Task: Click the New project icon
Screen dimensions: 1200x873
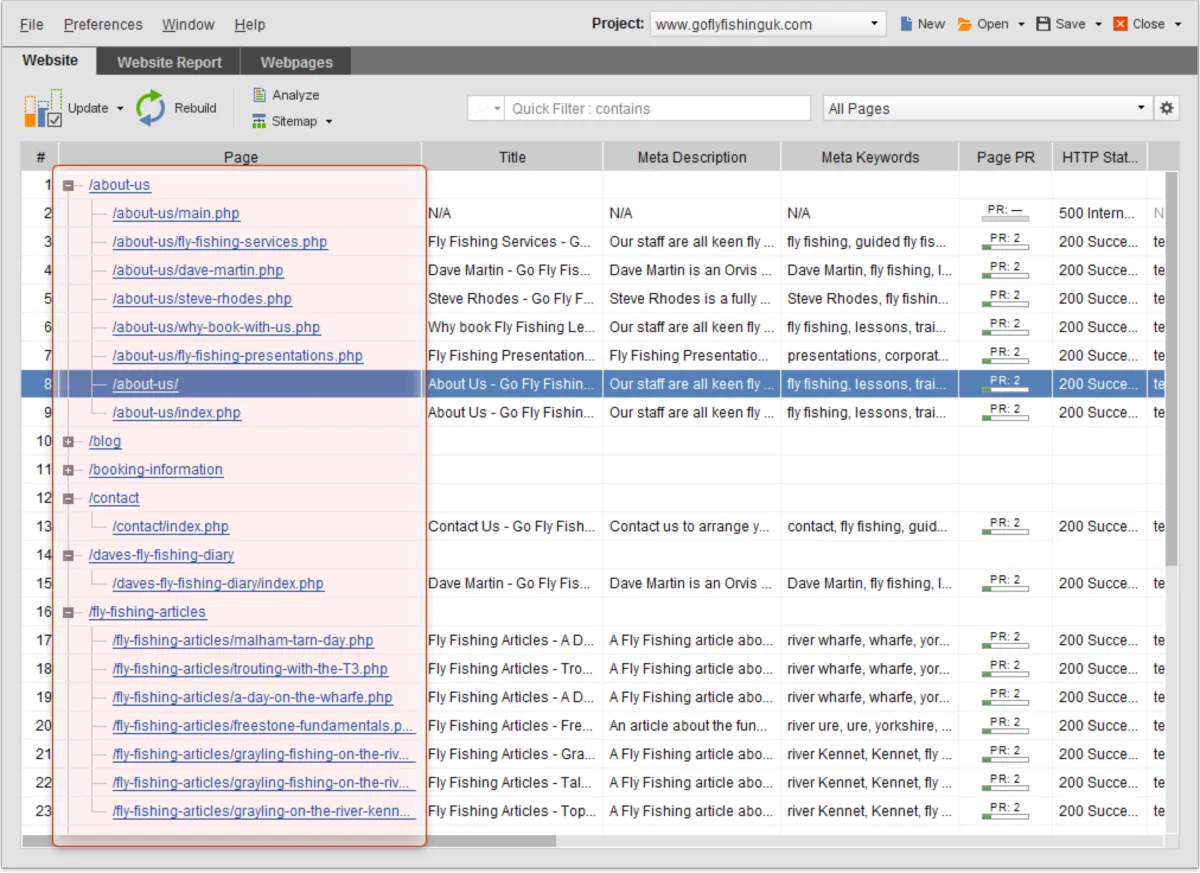Action: [x=906, y=24]
